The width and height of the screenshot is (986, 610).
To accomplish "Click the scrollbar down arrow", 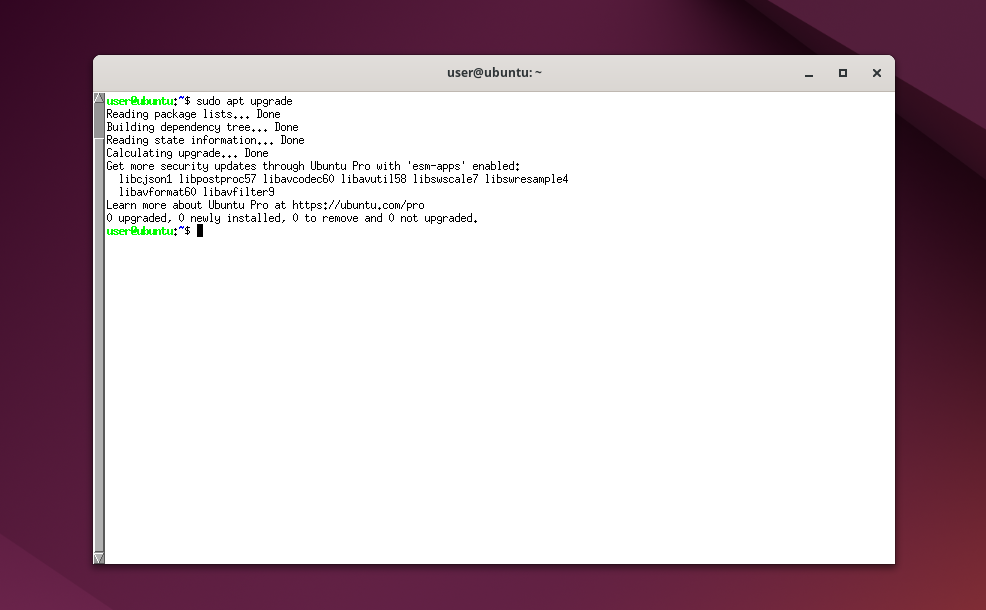I will pos(99,557).
